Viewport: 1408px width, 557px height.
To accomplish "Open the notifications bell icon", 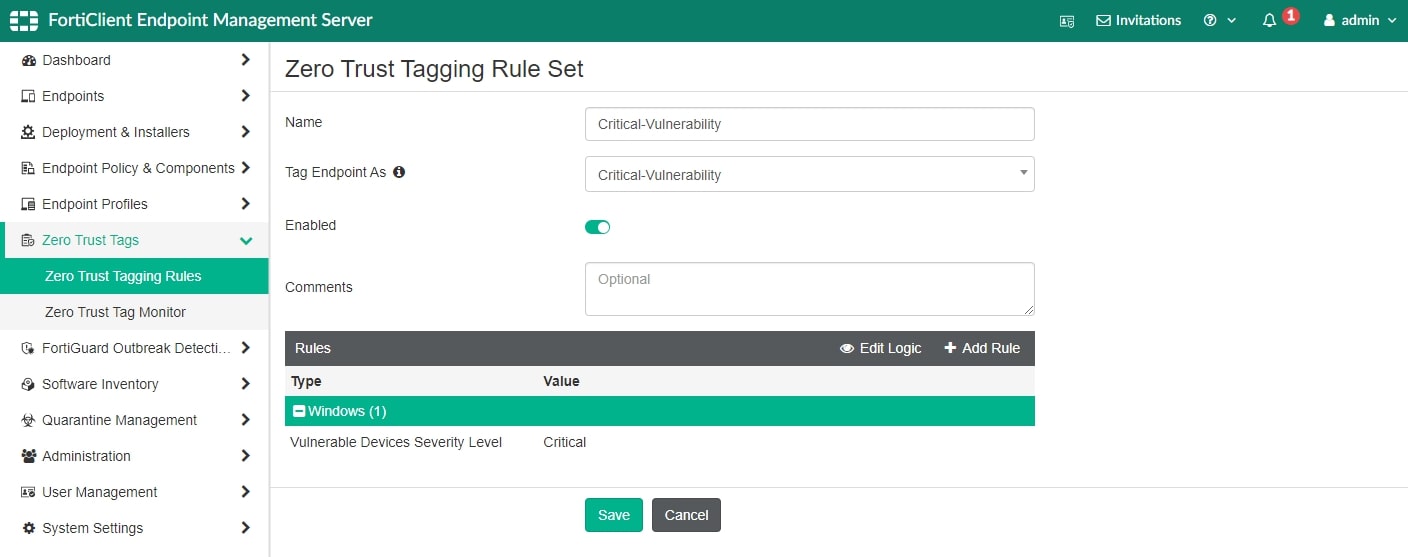I will [1270, 20].
